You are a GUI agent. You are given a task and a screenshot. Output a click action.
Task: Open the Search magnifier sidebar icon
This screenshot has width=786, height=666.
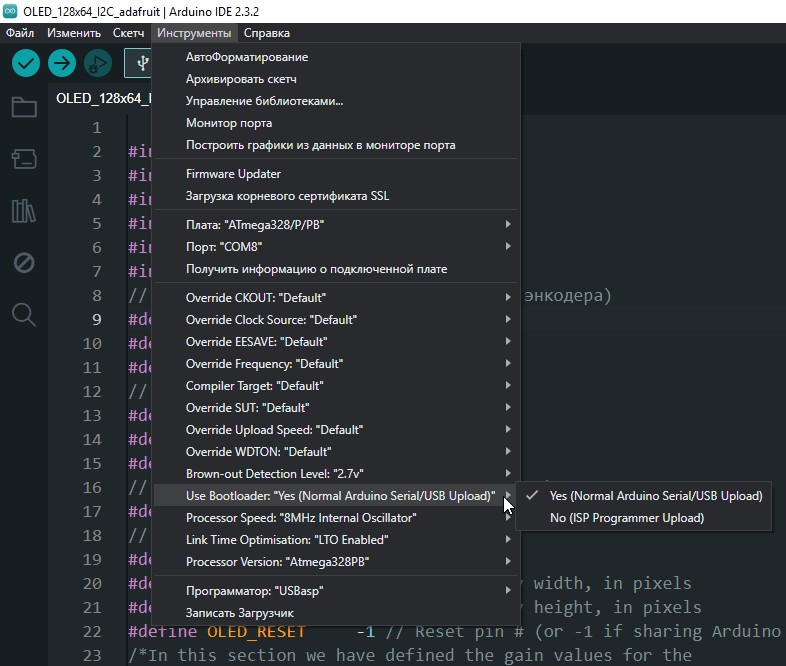(24, 315)
